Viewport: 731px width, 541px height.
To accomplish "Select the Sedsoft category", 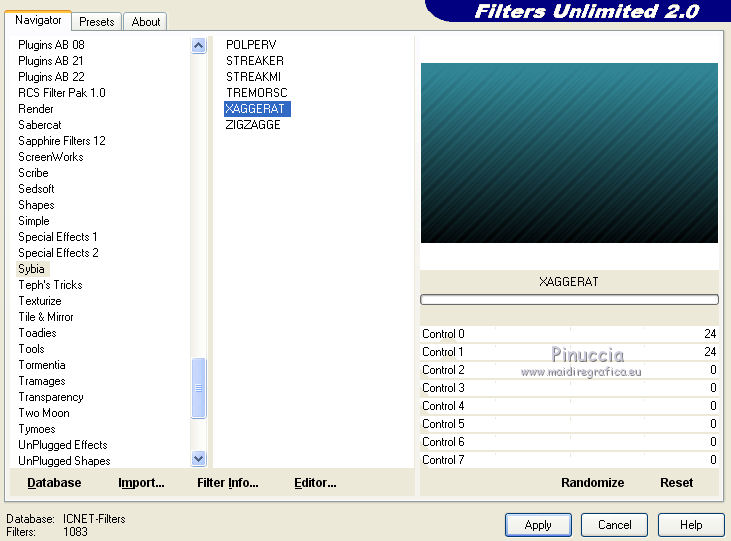I will tap(36, 189).
